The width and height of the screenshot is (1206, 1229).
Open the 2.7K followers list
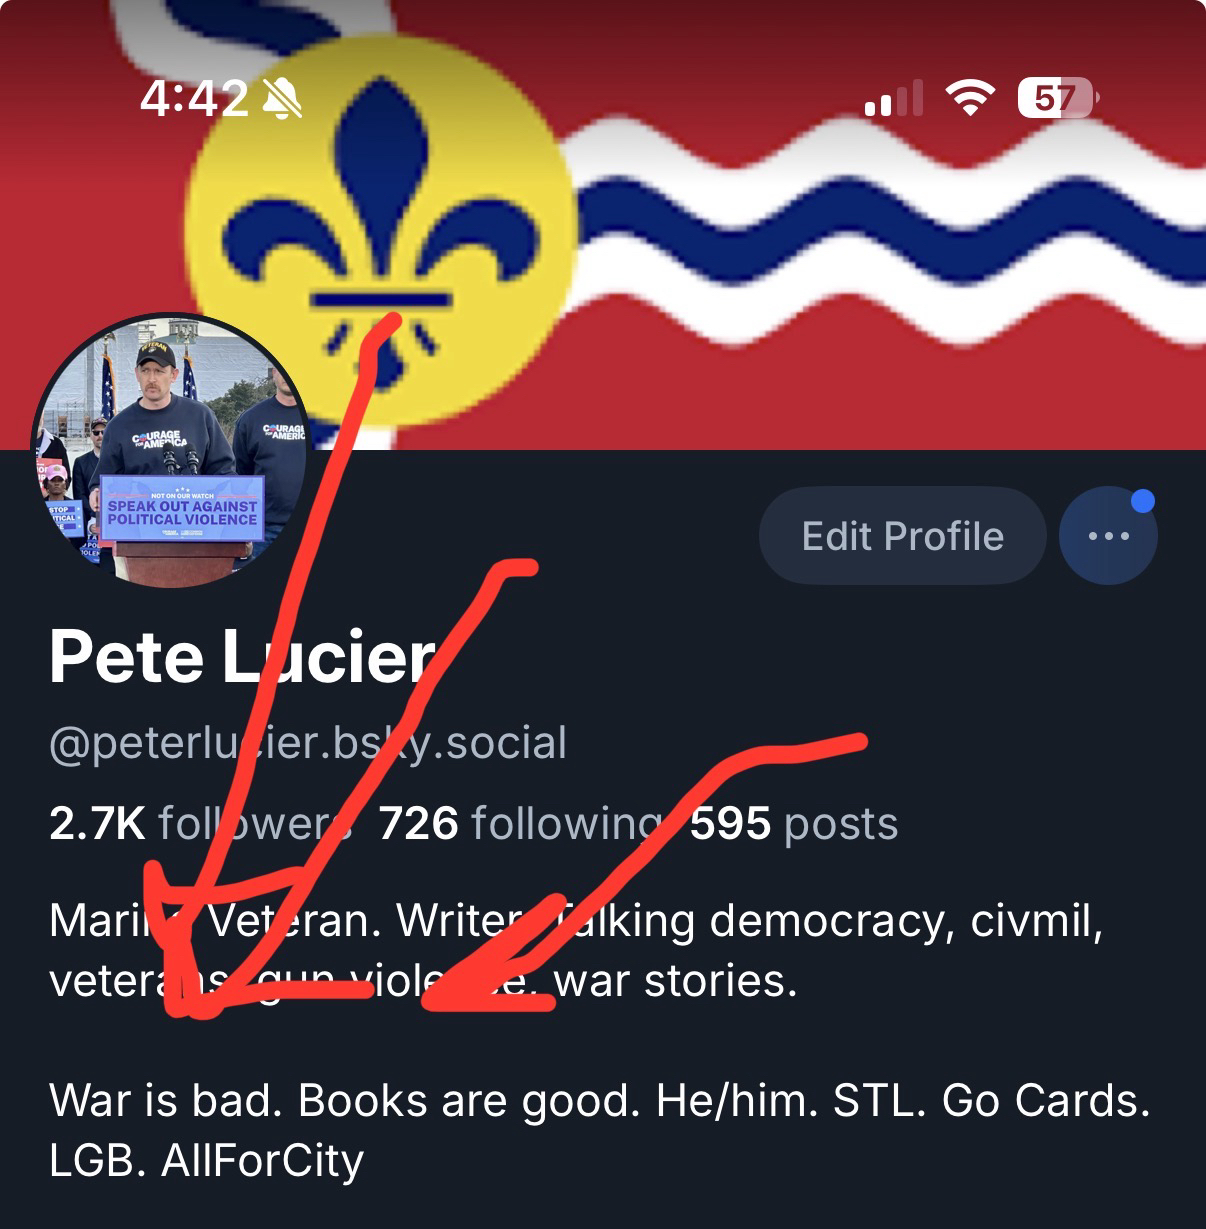point(198,824)
